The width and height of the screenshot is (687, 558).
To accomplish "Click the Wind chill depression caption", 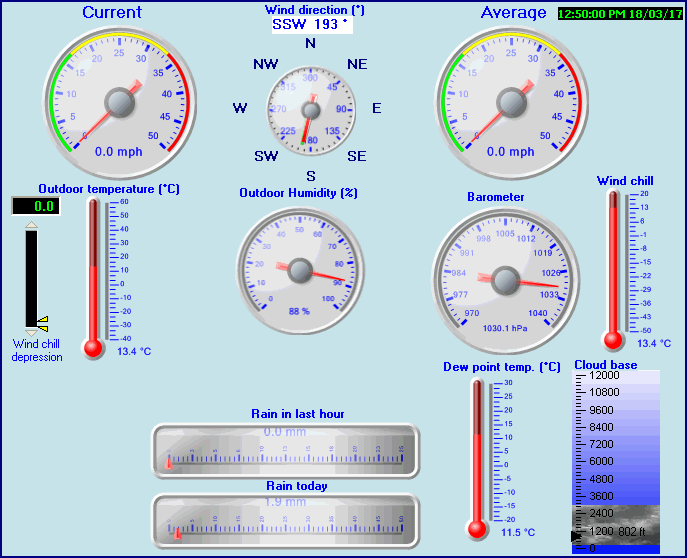I will tap(37, 350).
